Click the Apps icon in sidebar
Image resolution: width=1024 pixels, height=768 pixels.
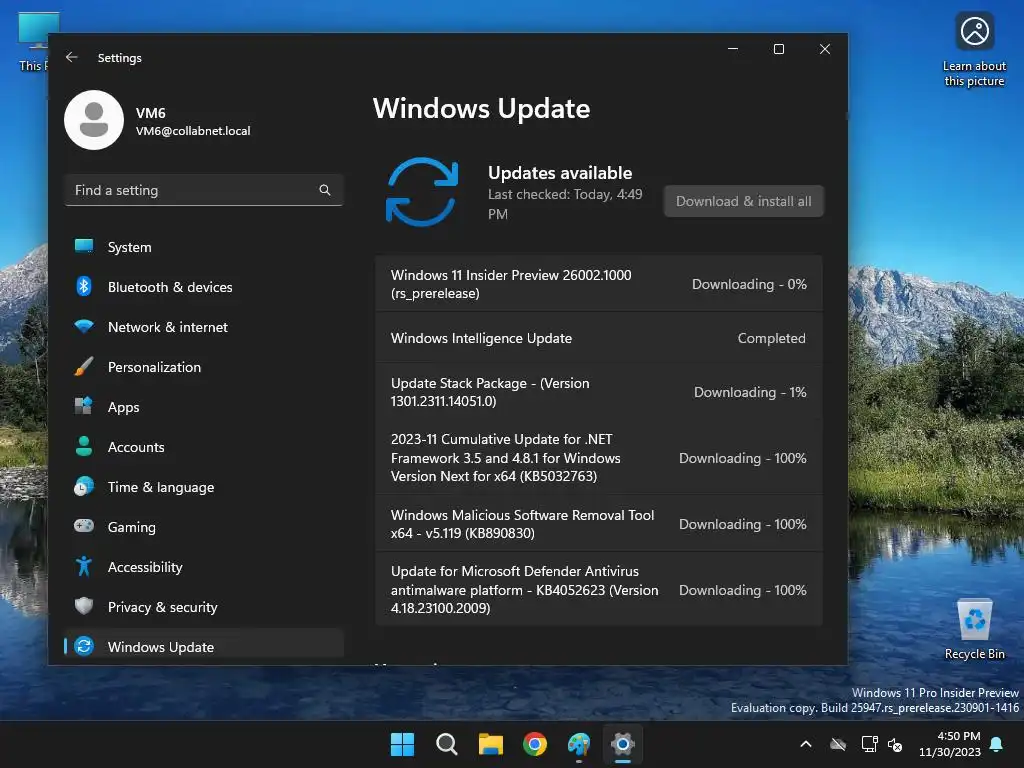(84, 406)
